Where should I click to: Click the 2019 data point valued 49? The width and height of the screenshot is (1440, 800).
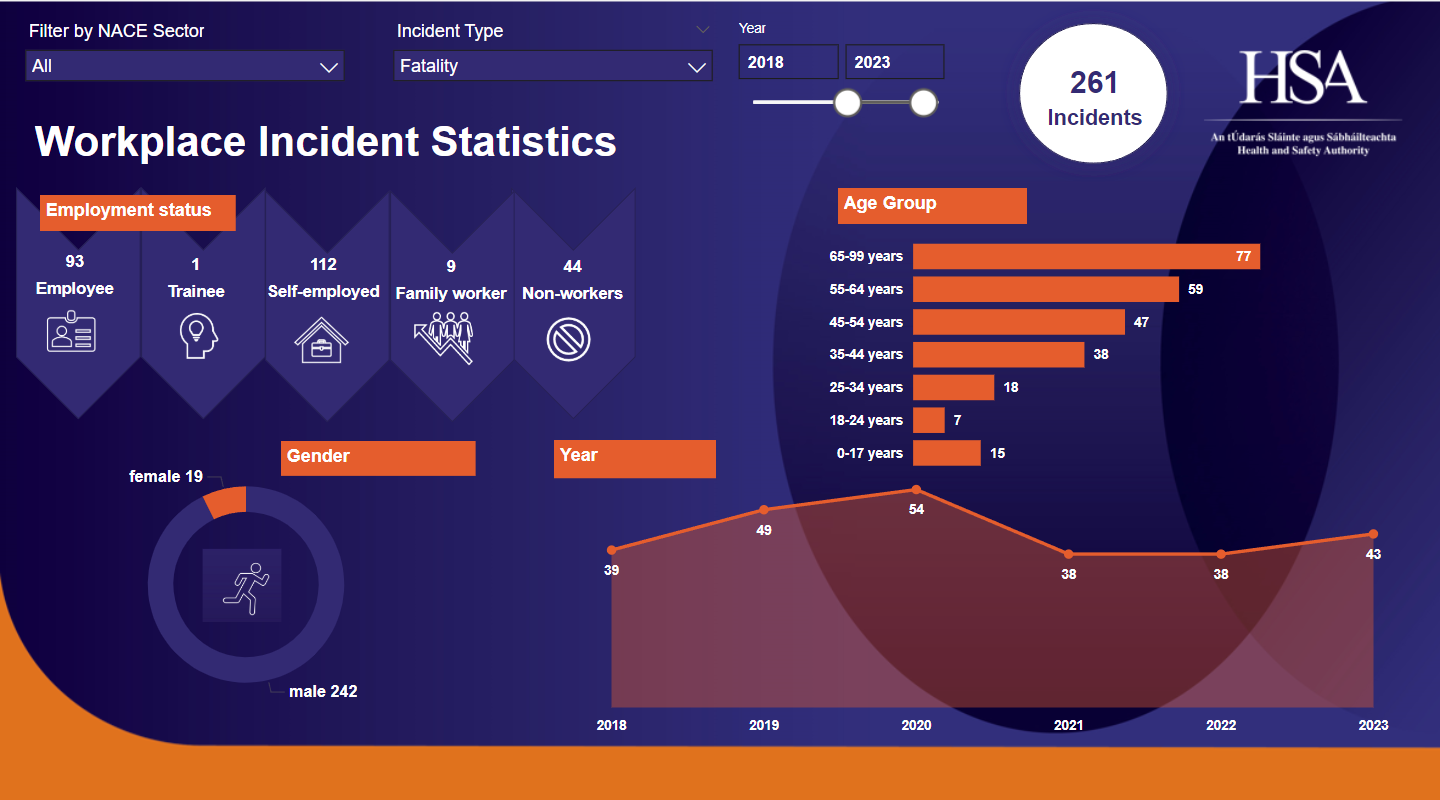click(x=764, y=510)
